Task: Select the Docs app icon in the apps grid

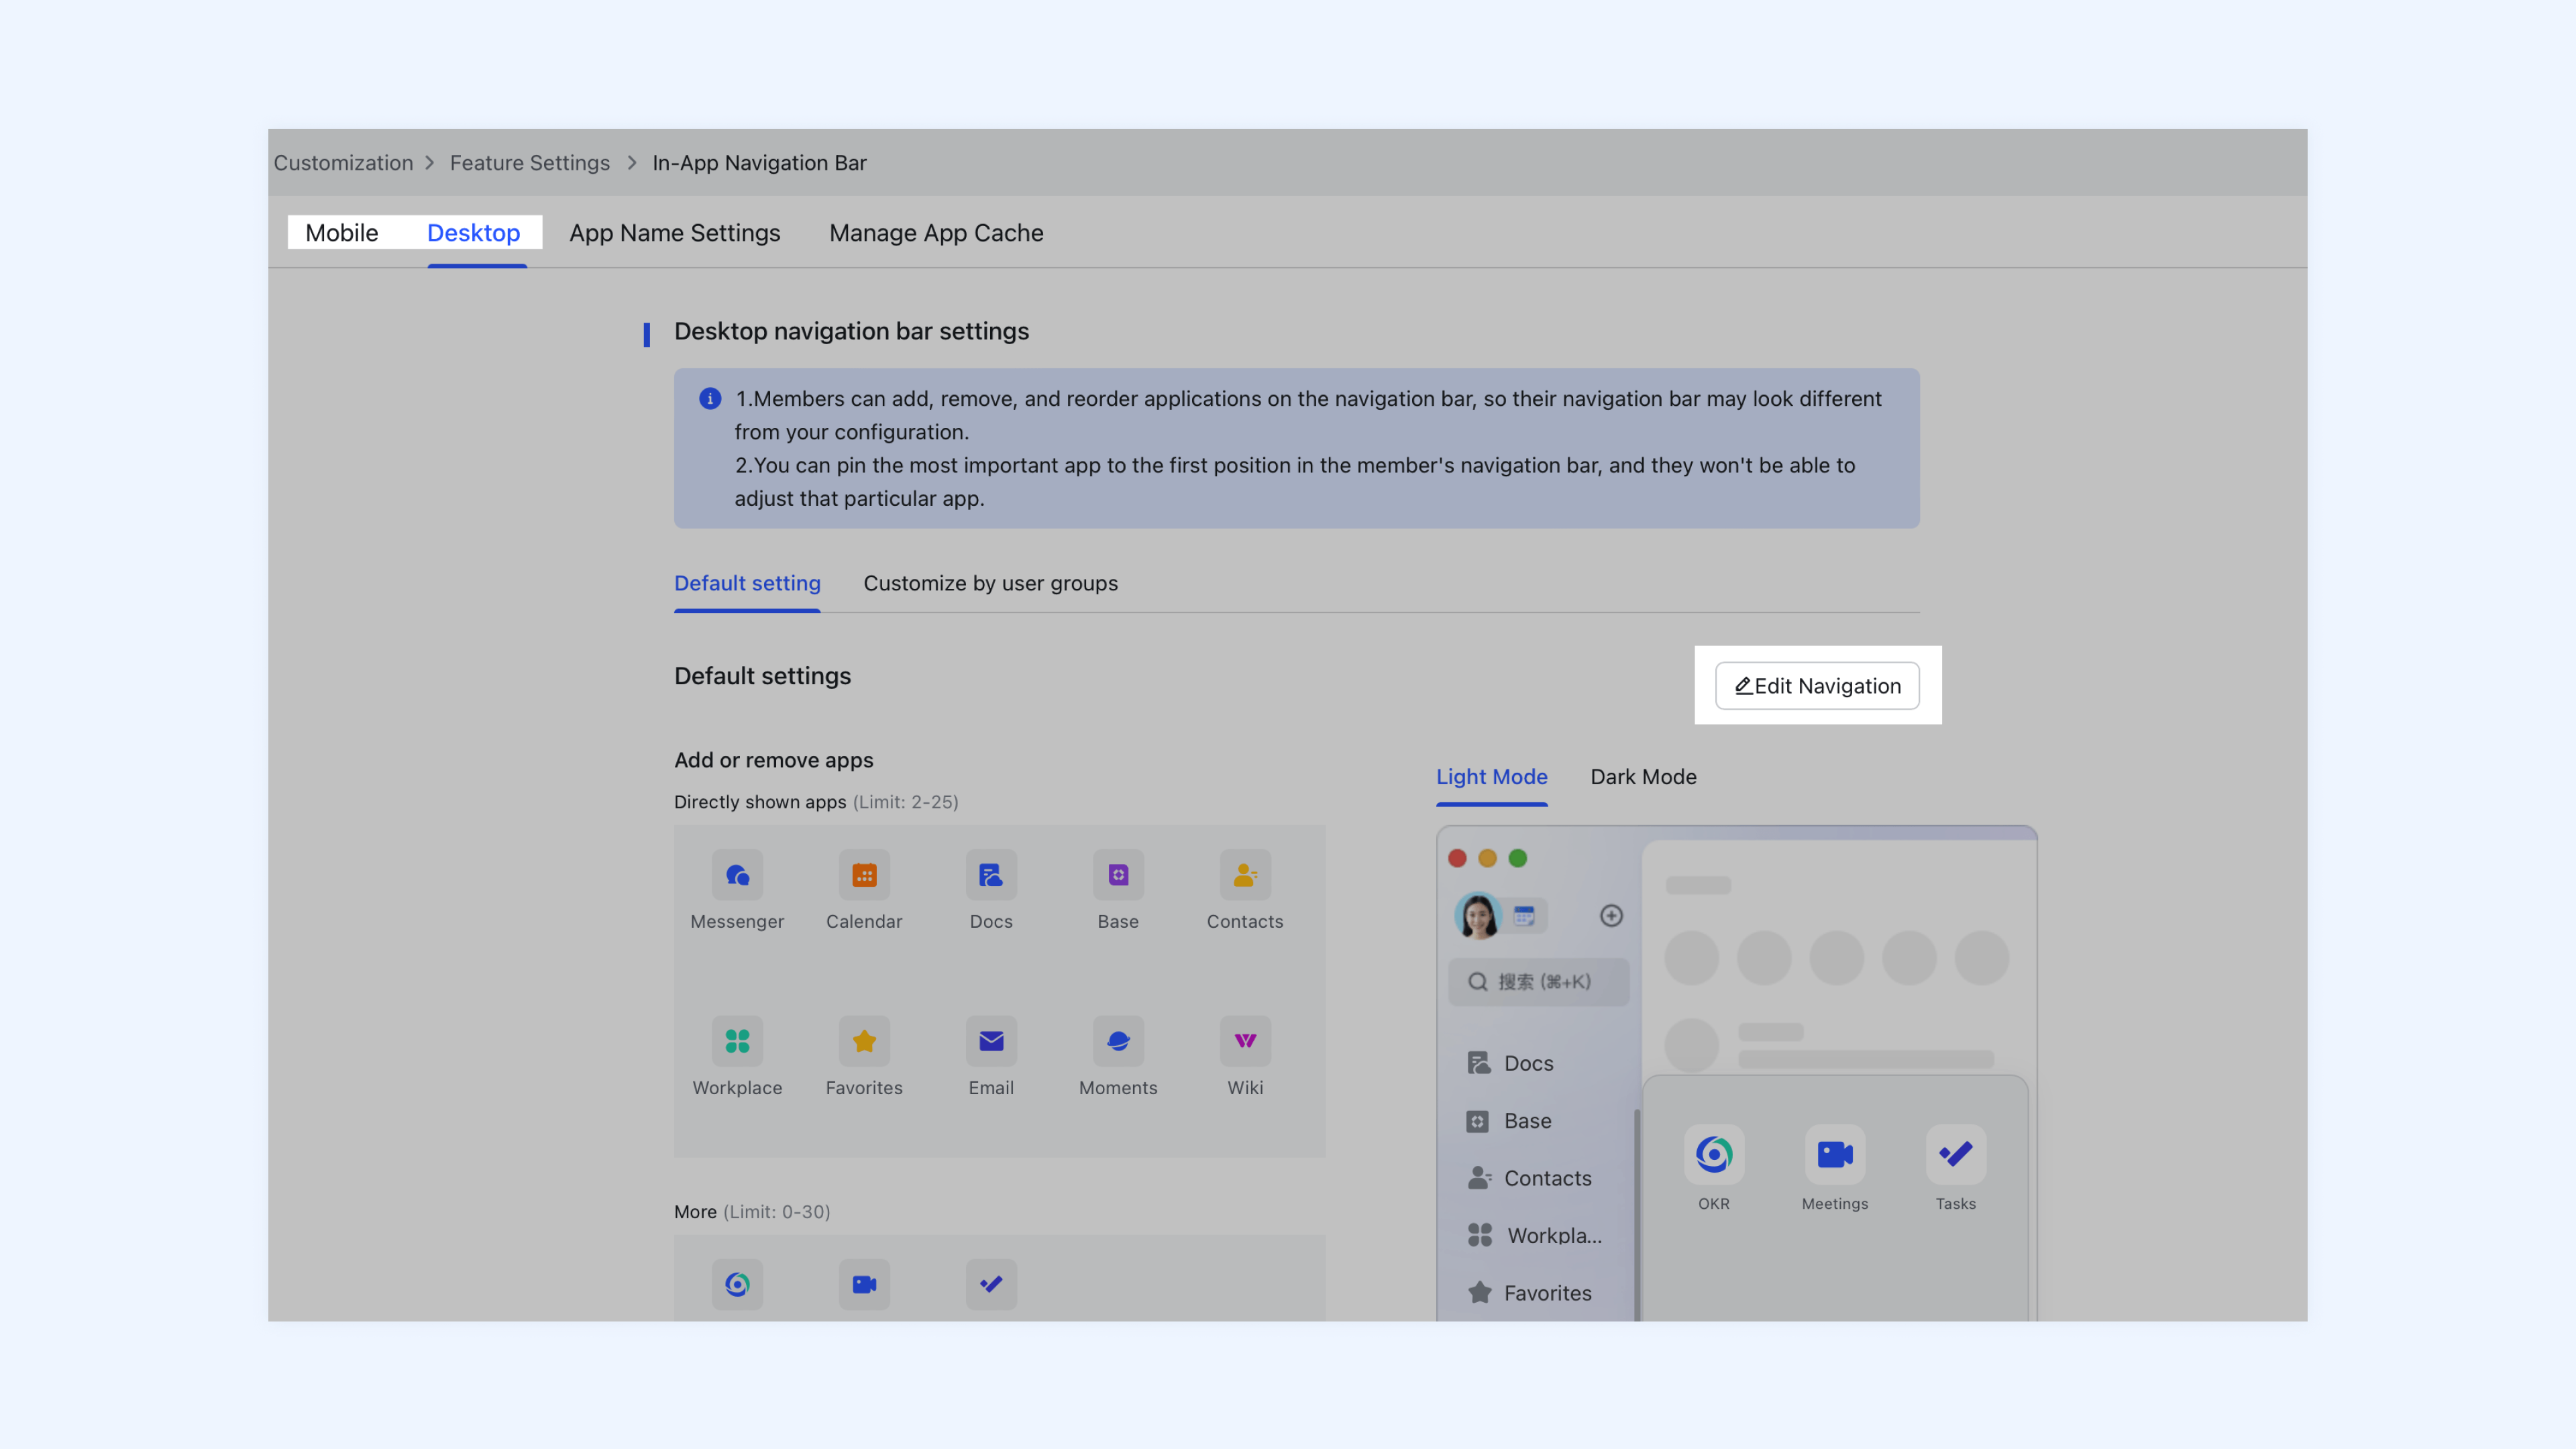Action: point(991,875)
